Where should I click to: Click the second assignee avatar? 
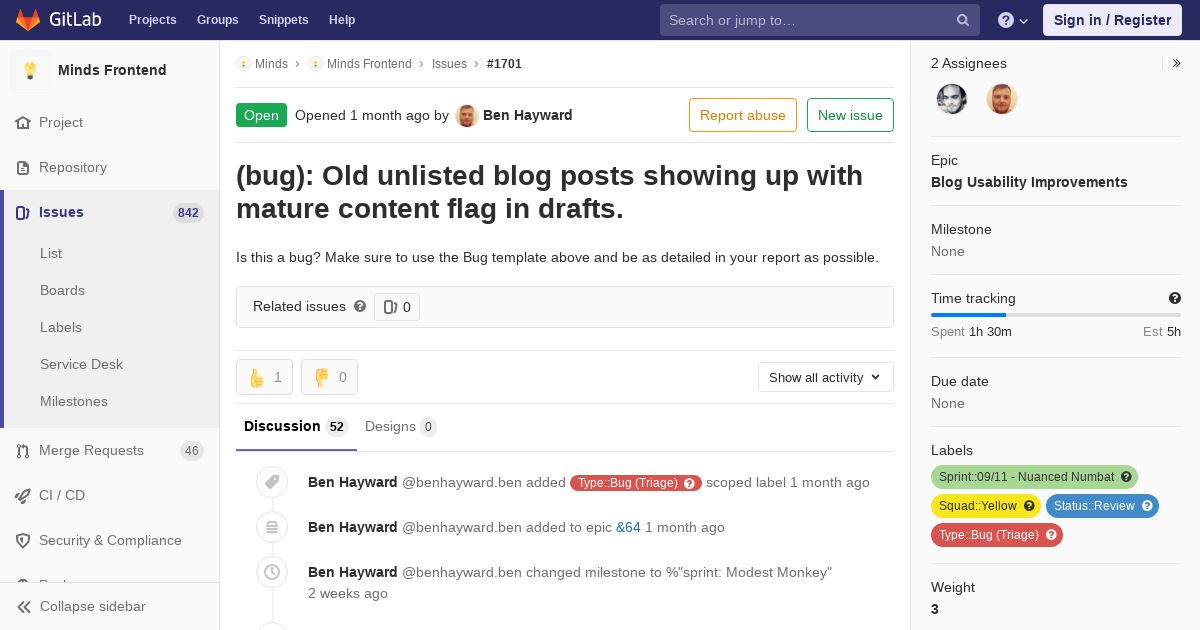(x=1002, y=99)
